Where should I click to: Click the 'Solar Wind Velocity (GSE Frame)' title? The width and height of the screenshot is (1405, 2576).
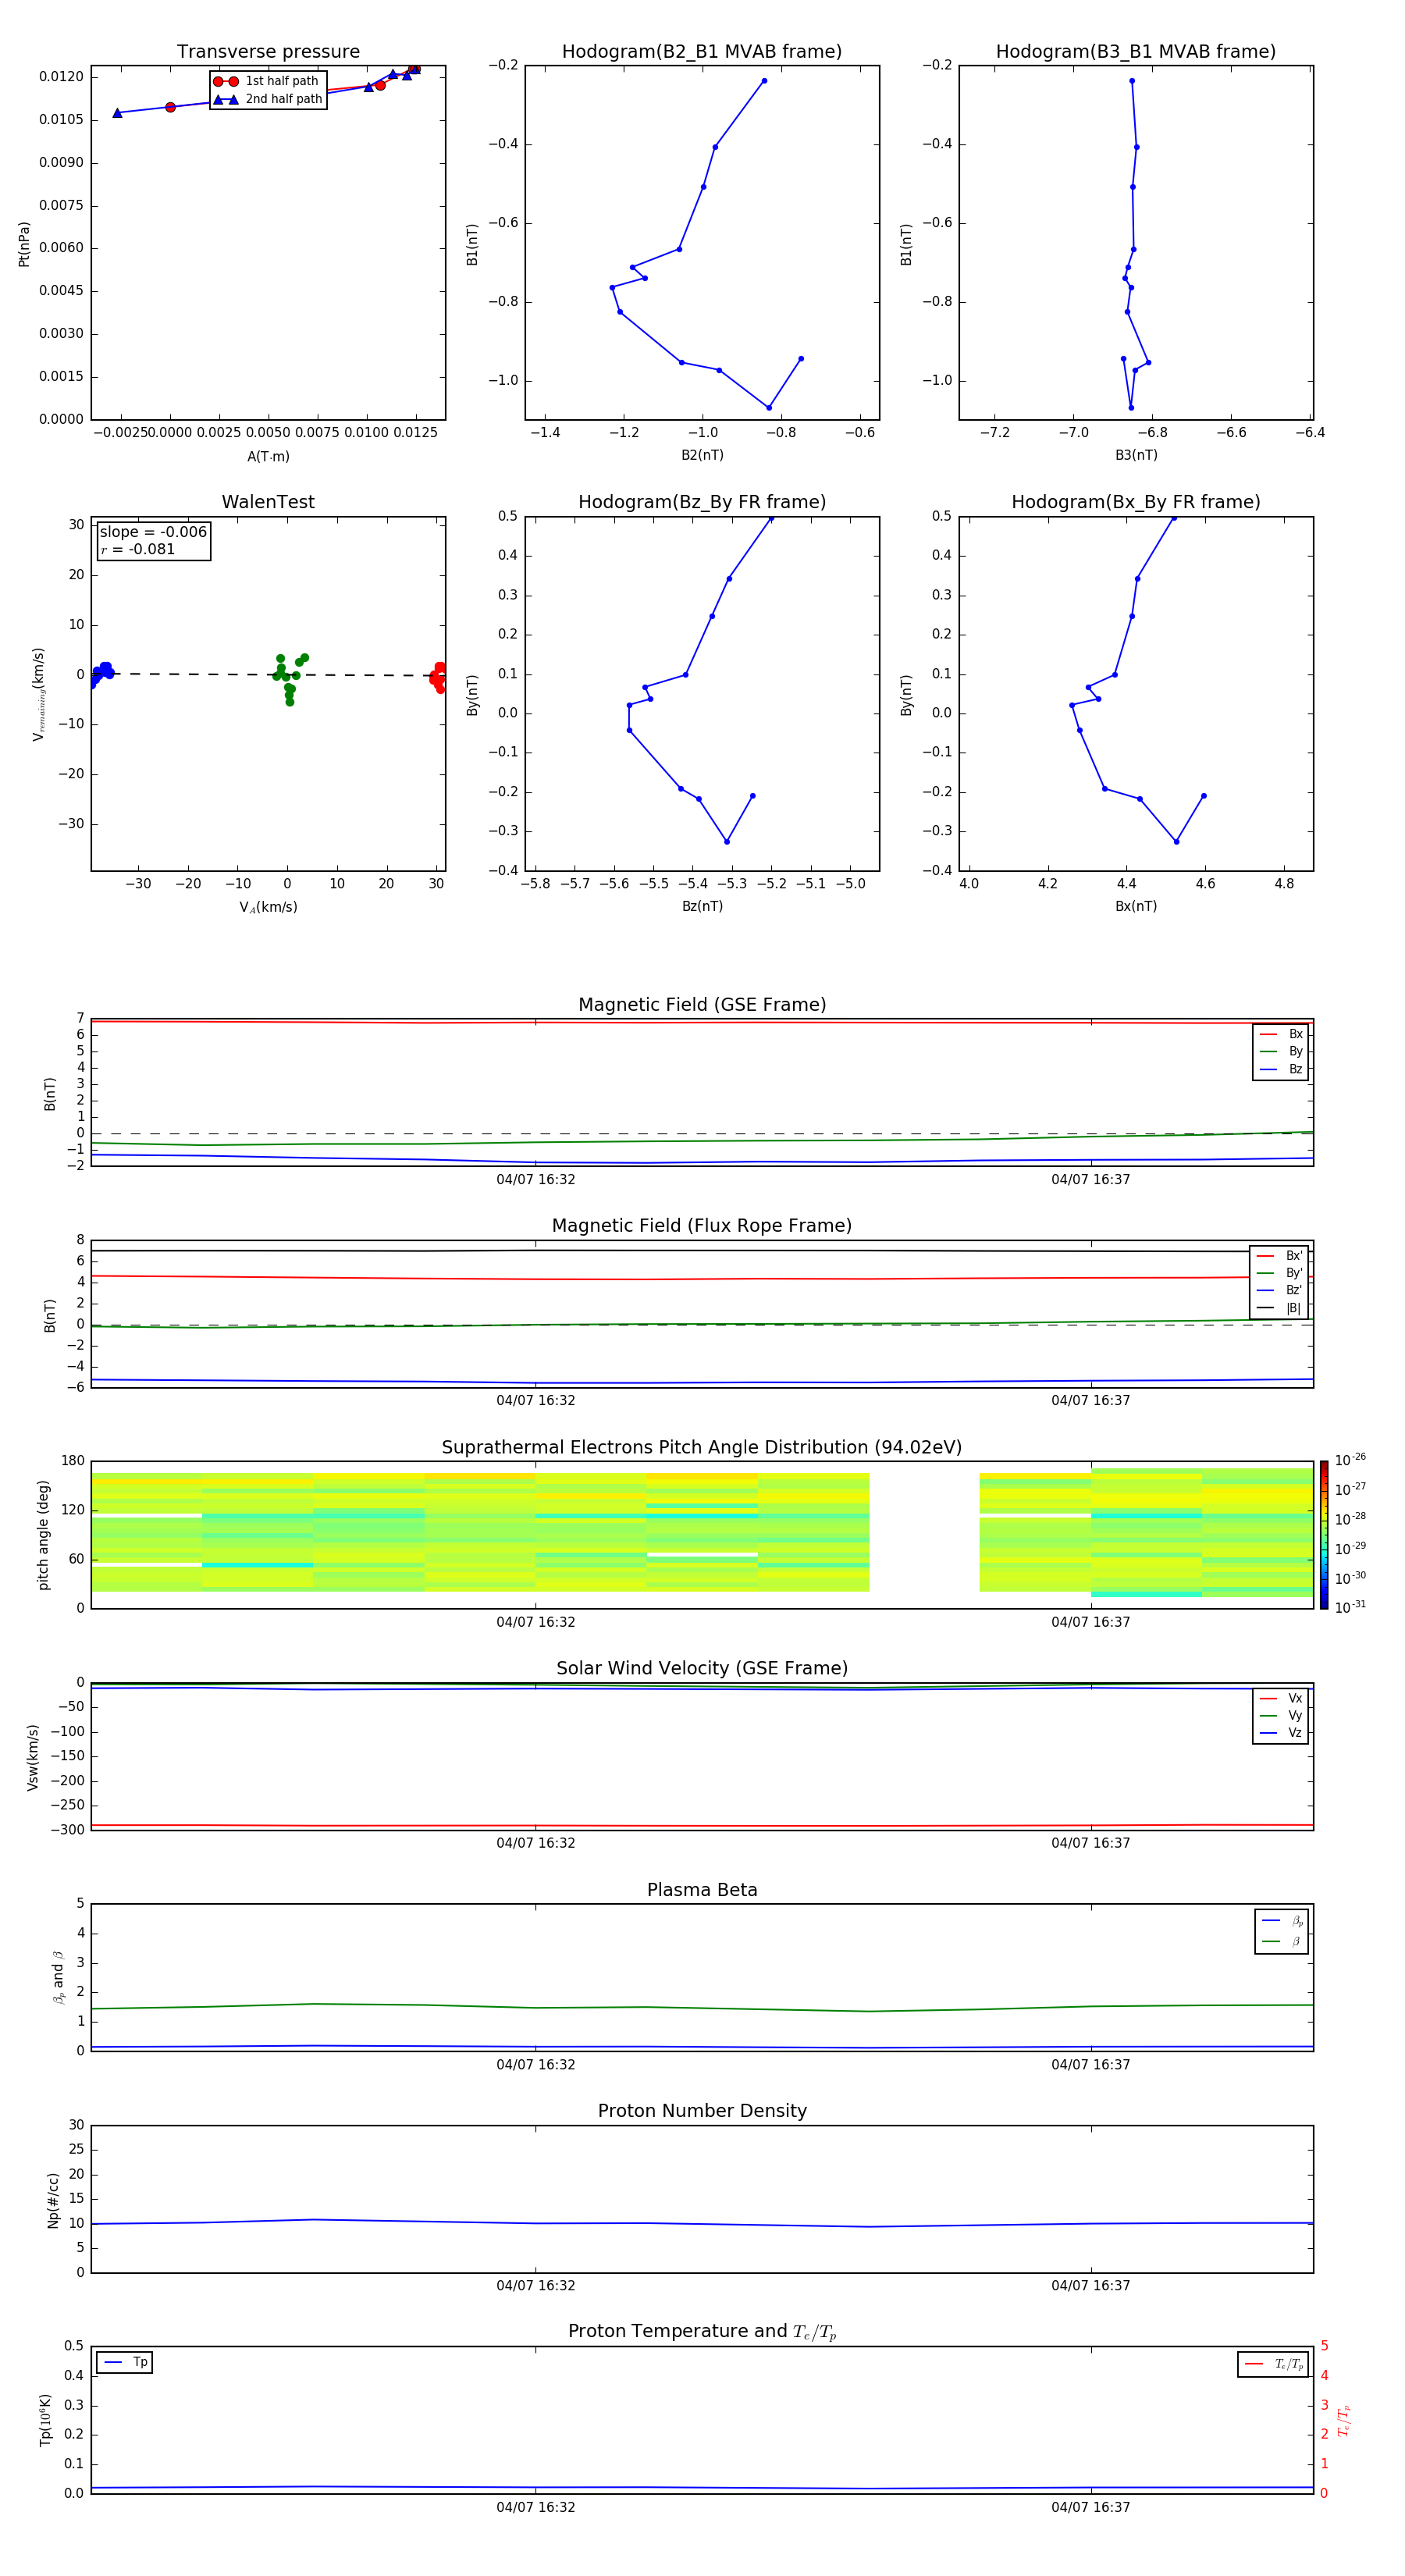click(702, 1668)
